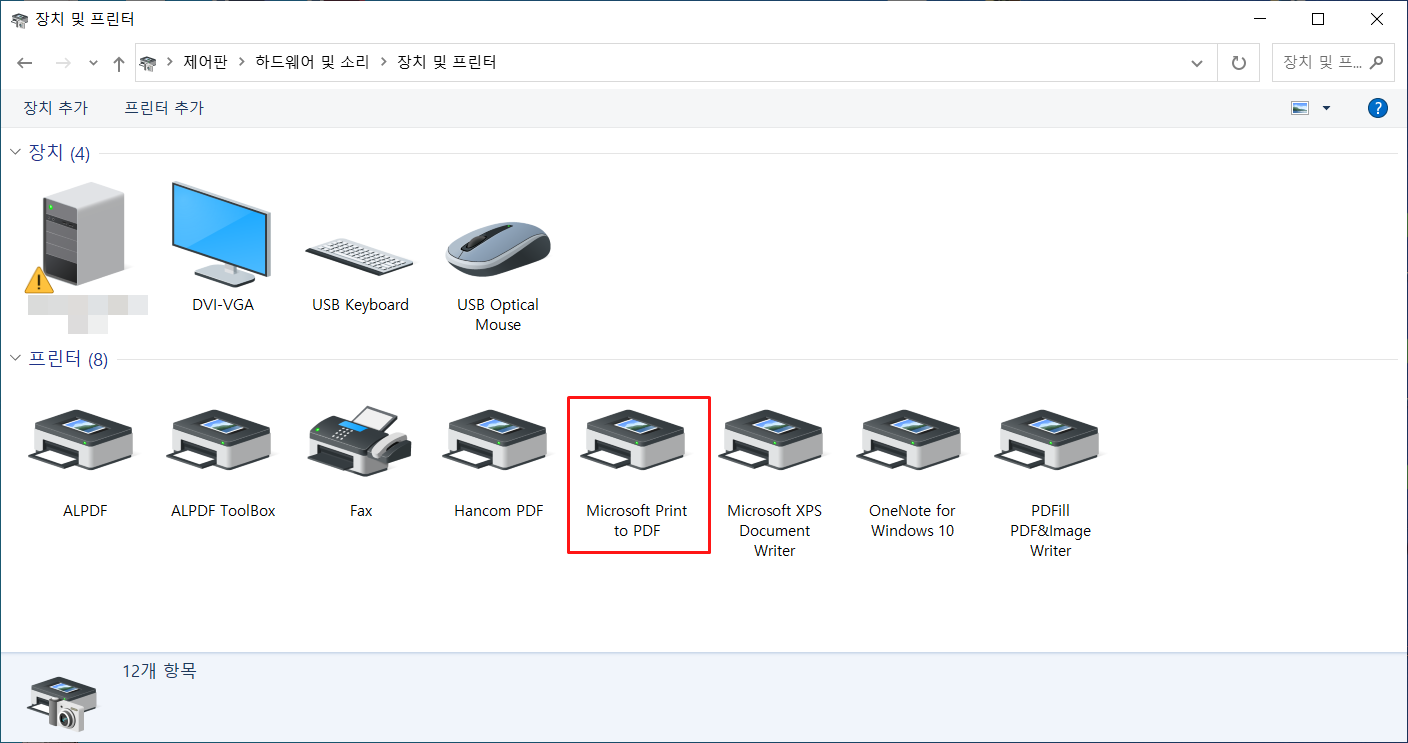Select the USB Optical Mouse device
Screen dimensions: 1408x743
click(498, 278)
